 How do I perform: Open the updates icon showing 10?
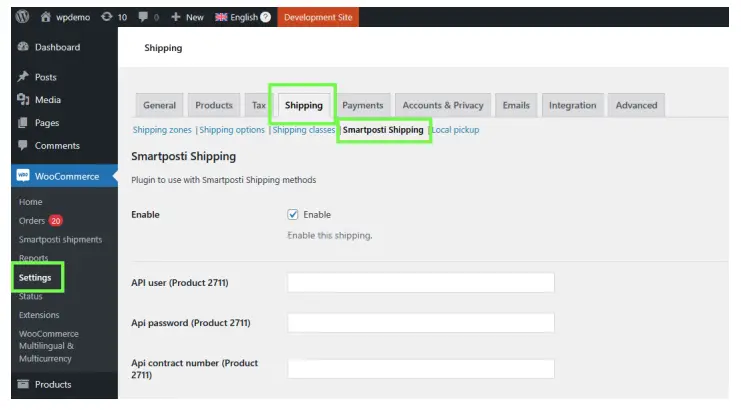coord(107,17)
